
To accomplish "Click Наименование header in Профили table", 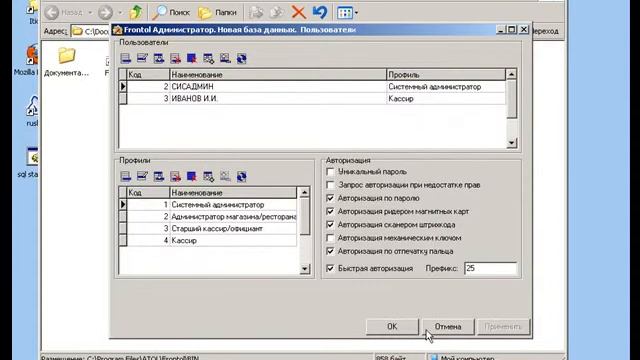I will pos(233,193).
